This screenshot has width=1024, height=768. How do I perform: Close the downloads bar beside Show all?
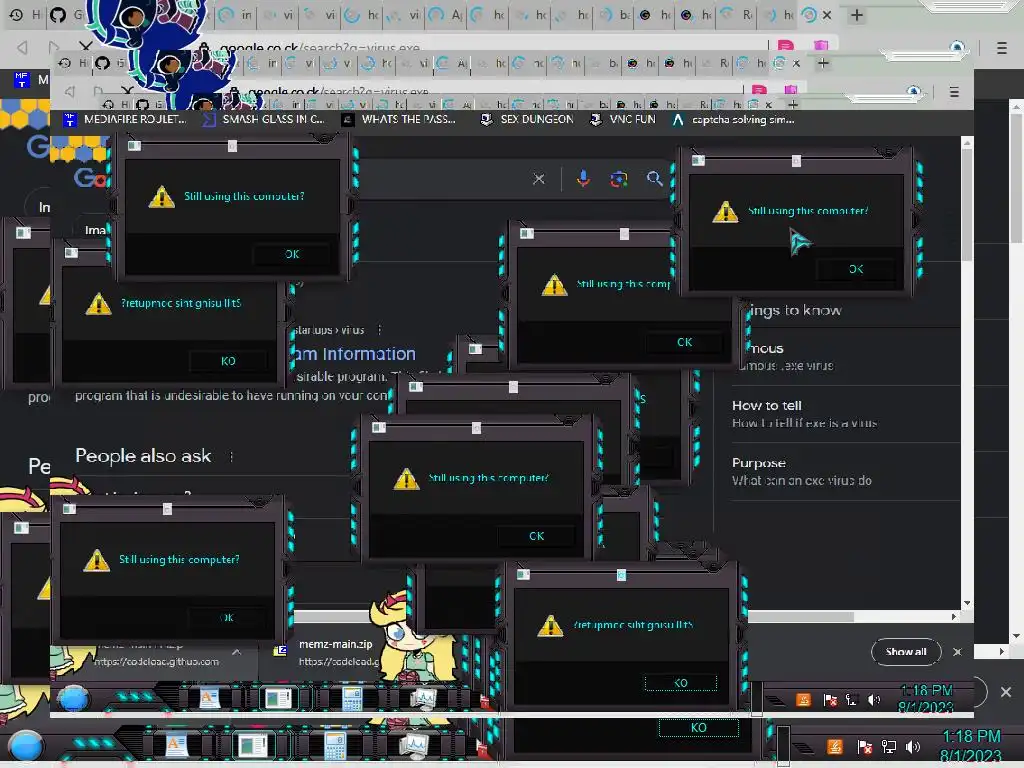(957, 652)
